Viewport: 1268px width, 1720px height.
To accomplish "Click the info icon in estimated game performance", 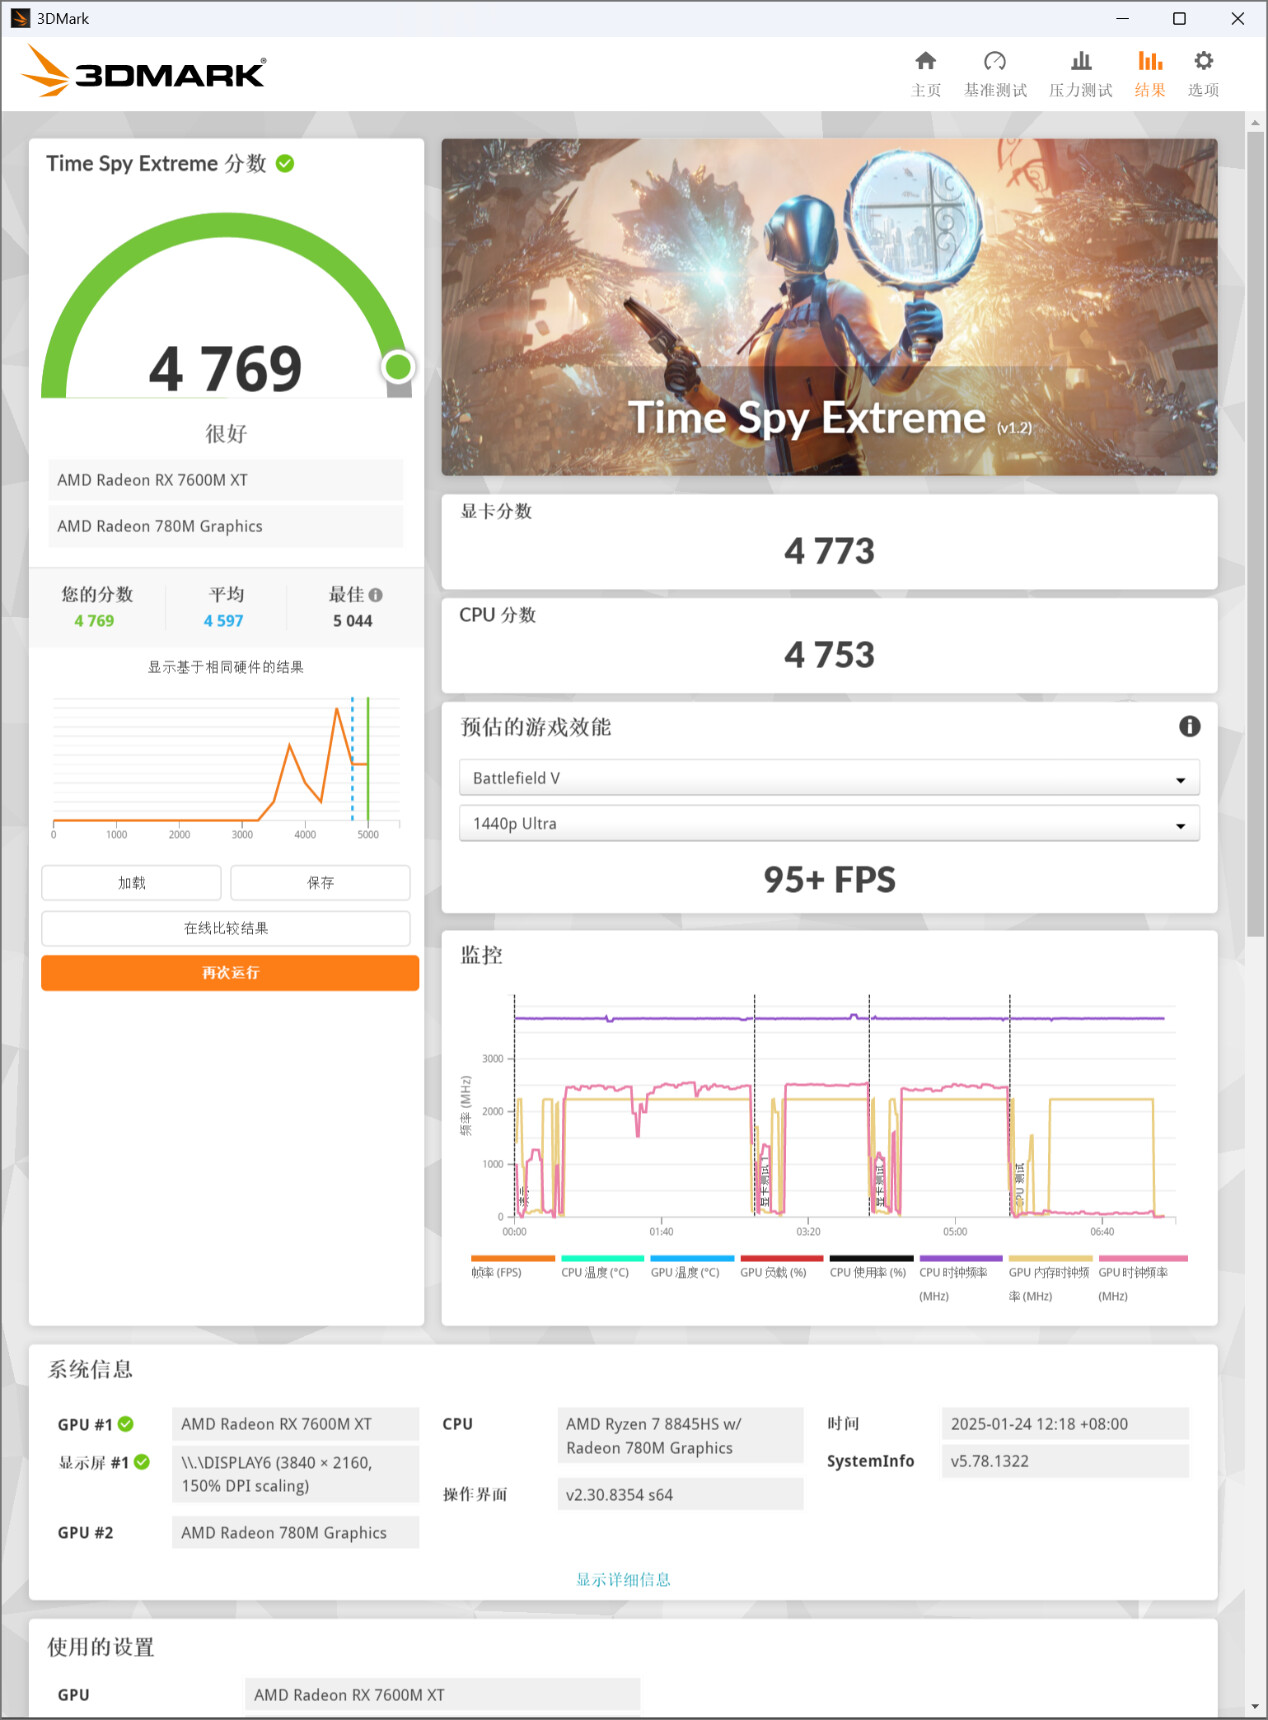I will [1189, 727].
